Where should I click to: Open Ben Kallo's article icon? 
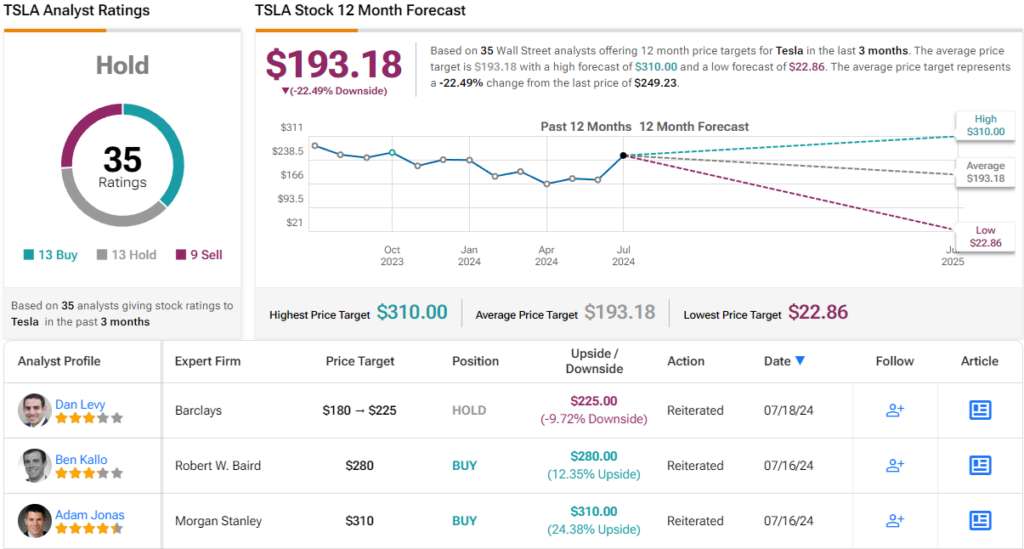[980, 465]
